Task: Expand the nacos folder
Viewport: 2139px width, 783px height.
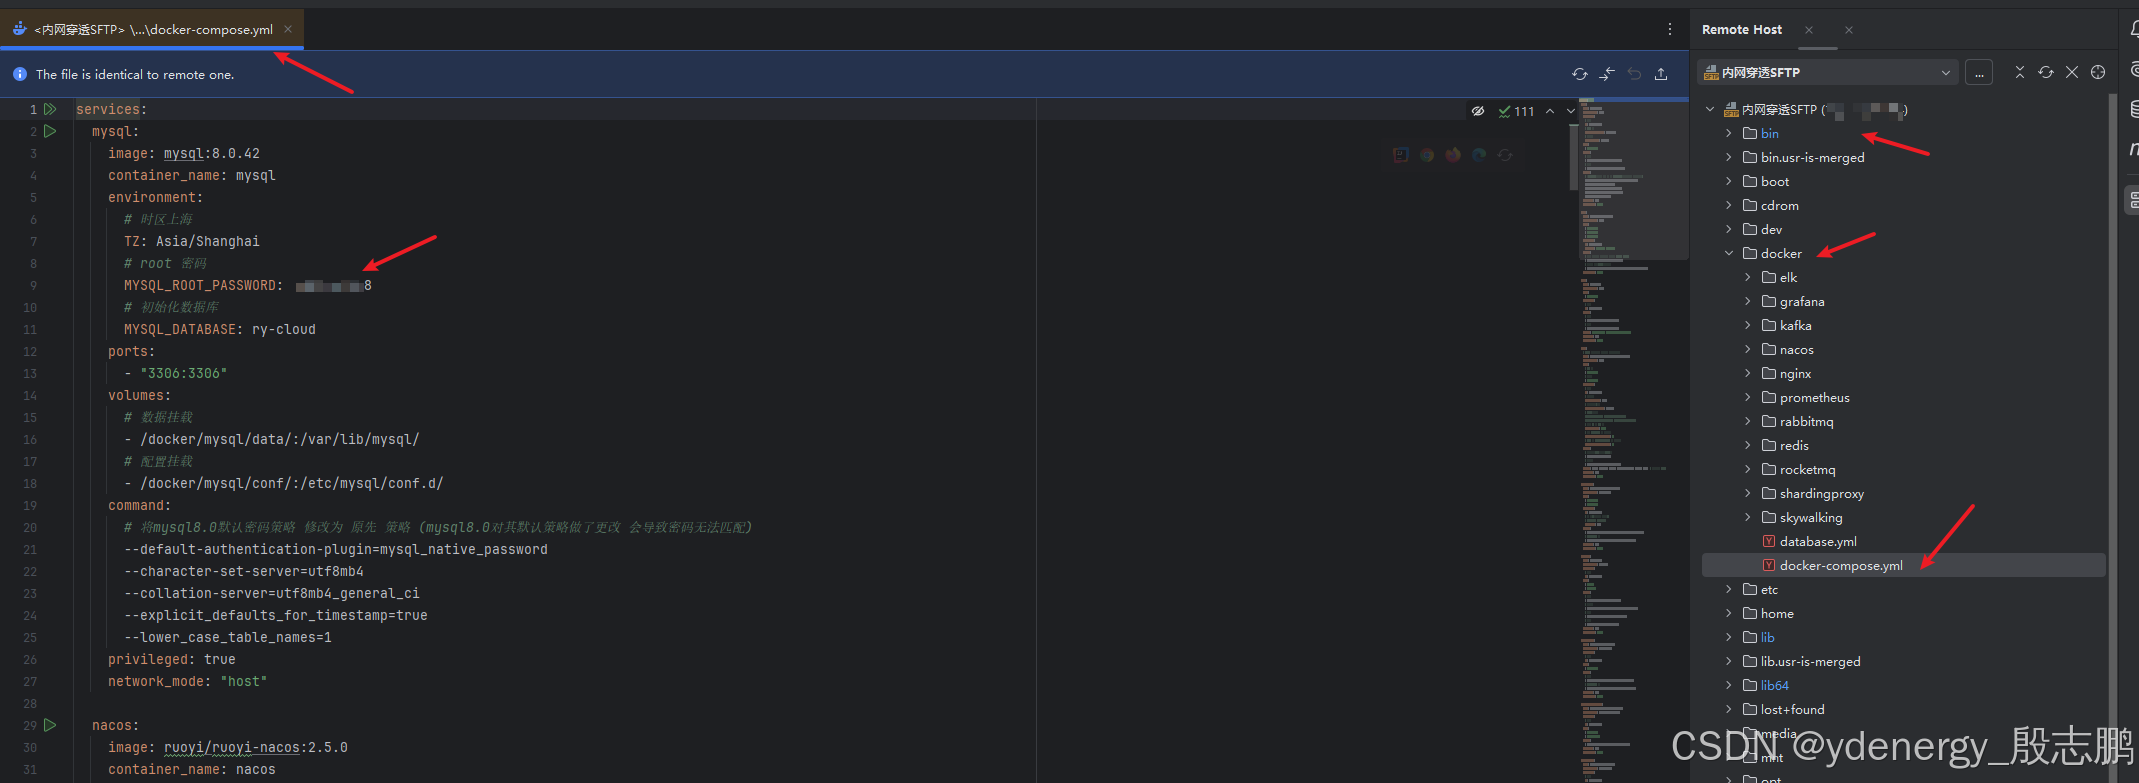Action: tap(1748, 349)
